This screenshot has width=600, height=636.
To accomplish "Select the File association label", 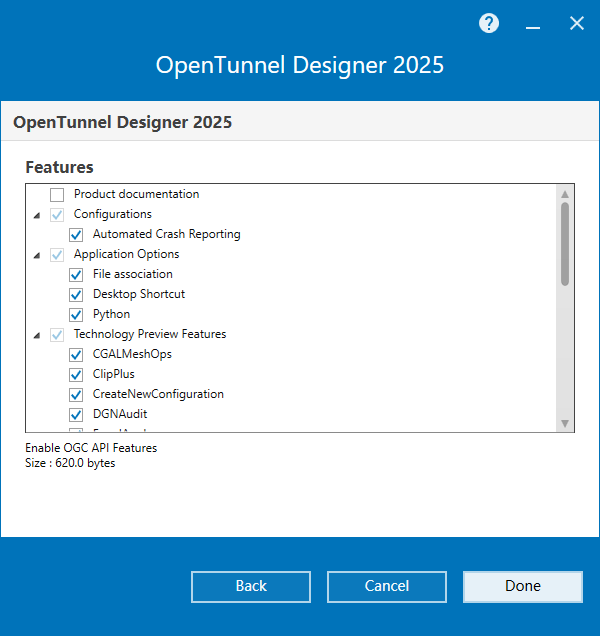I will click(133, 274).
